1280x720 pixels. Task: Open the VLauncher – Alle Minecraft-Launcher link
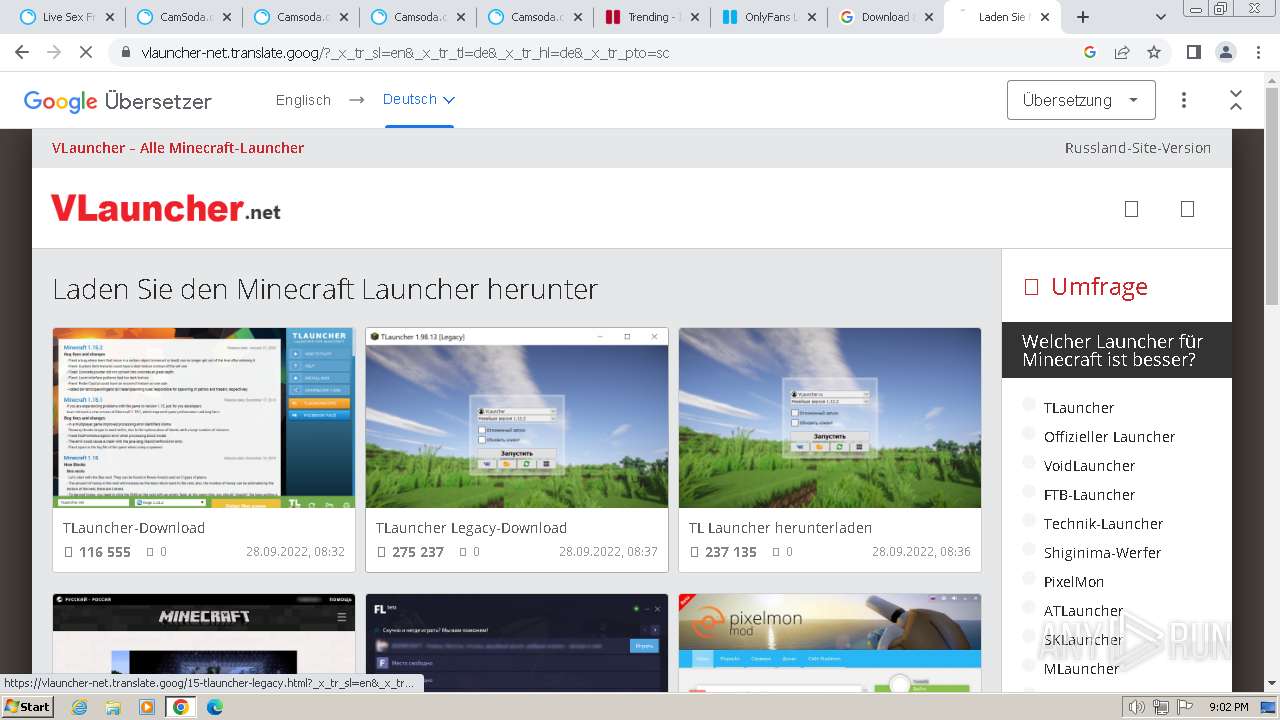tap(178, 148)
